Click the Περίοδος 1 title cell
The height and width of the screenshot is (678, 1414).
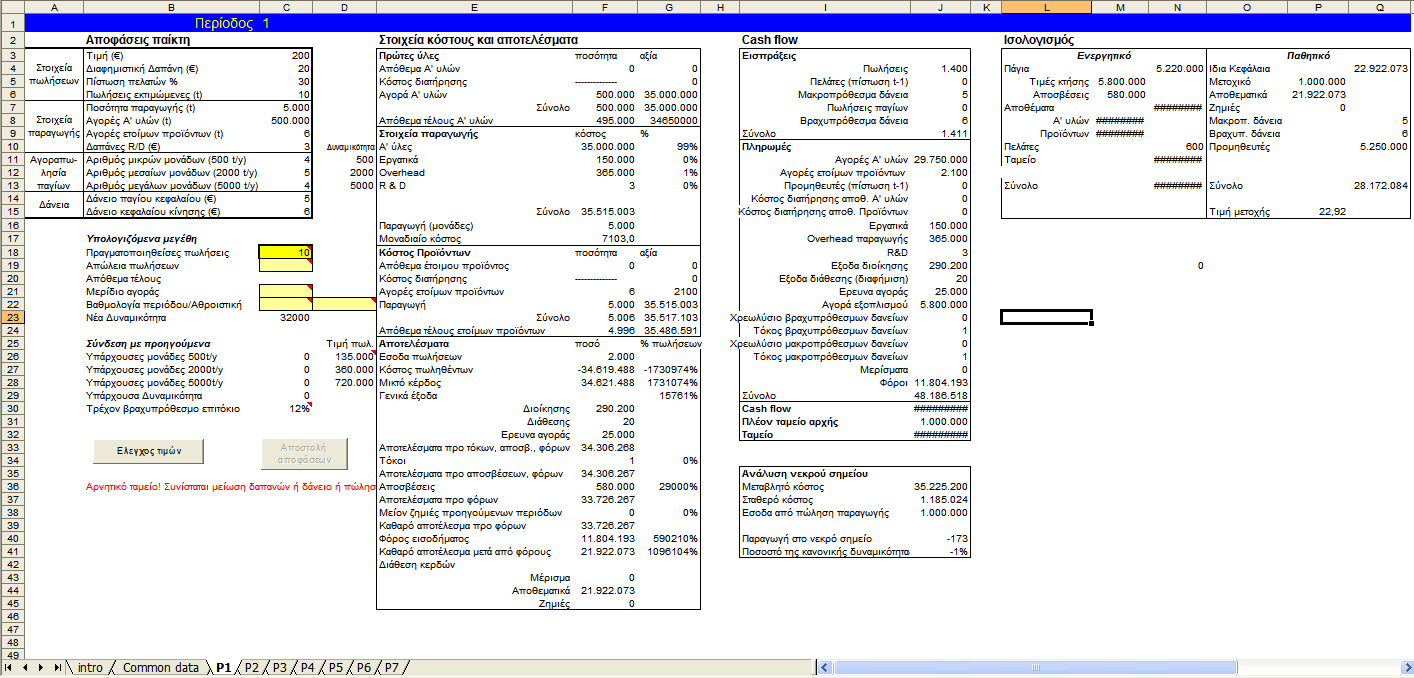coord(233,23)
